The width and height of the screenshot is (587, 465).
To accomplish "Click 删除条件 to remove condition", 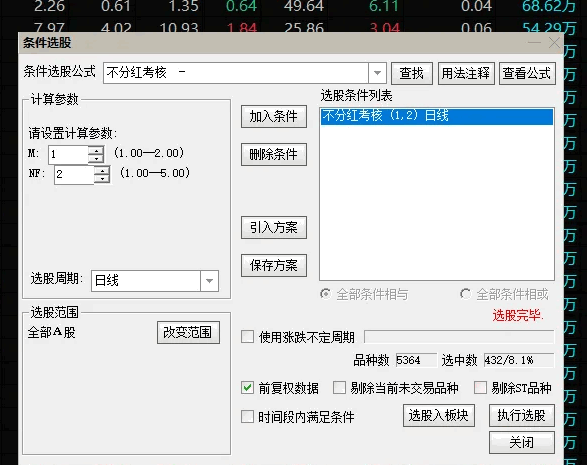I will pos(274,154).
